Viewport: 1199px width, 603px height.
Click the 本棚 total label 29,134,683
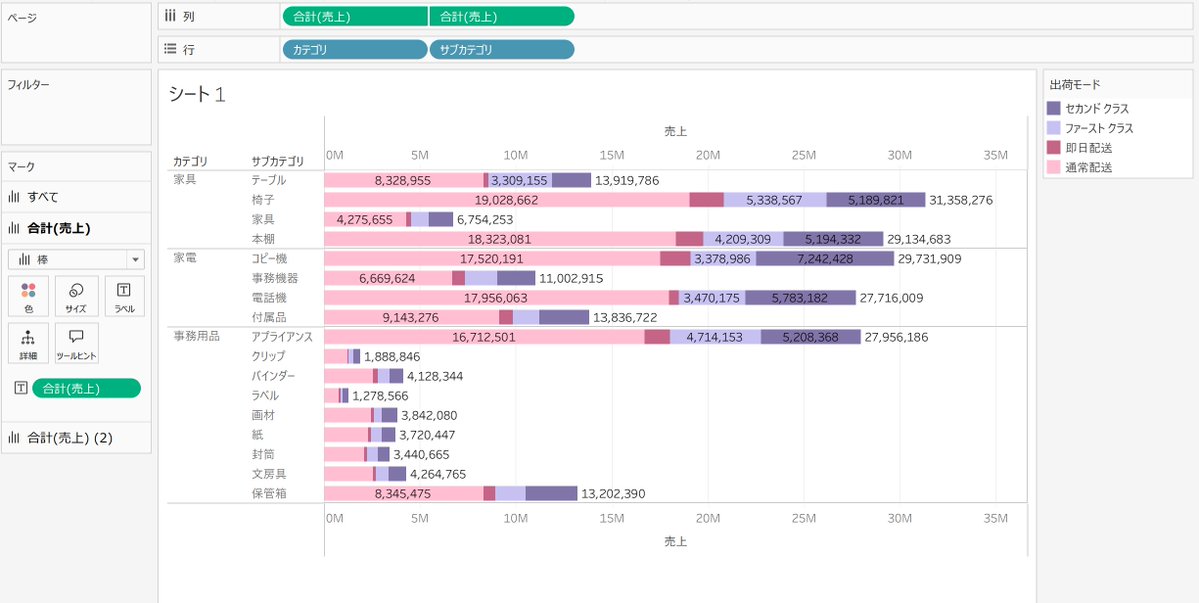tap(919, 239)
